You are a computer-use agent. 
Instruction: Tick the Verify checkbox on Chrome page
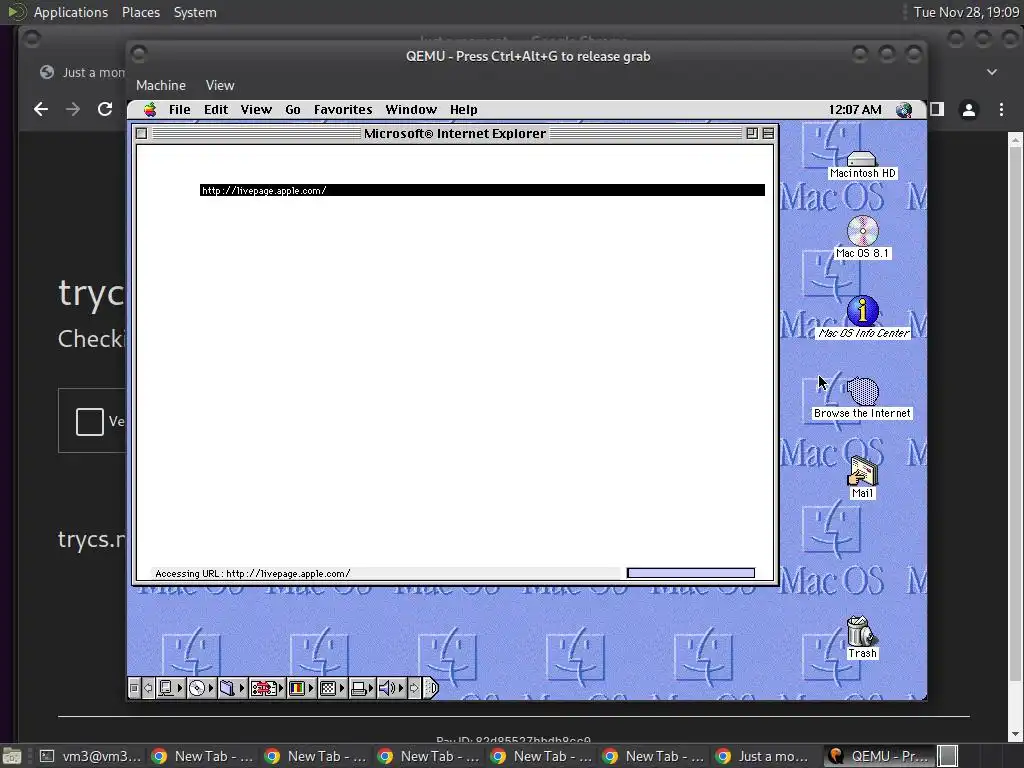(89, 422)
